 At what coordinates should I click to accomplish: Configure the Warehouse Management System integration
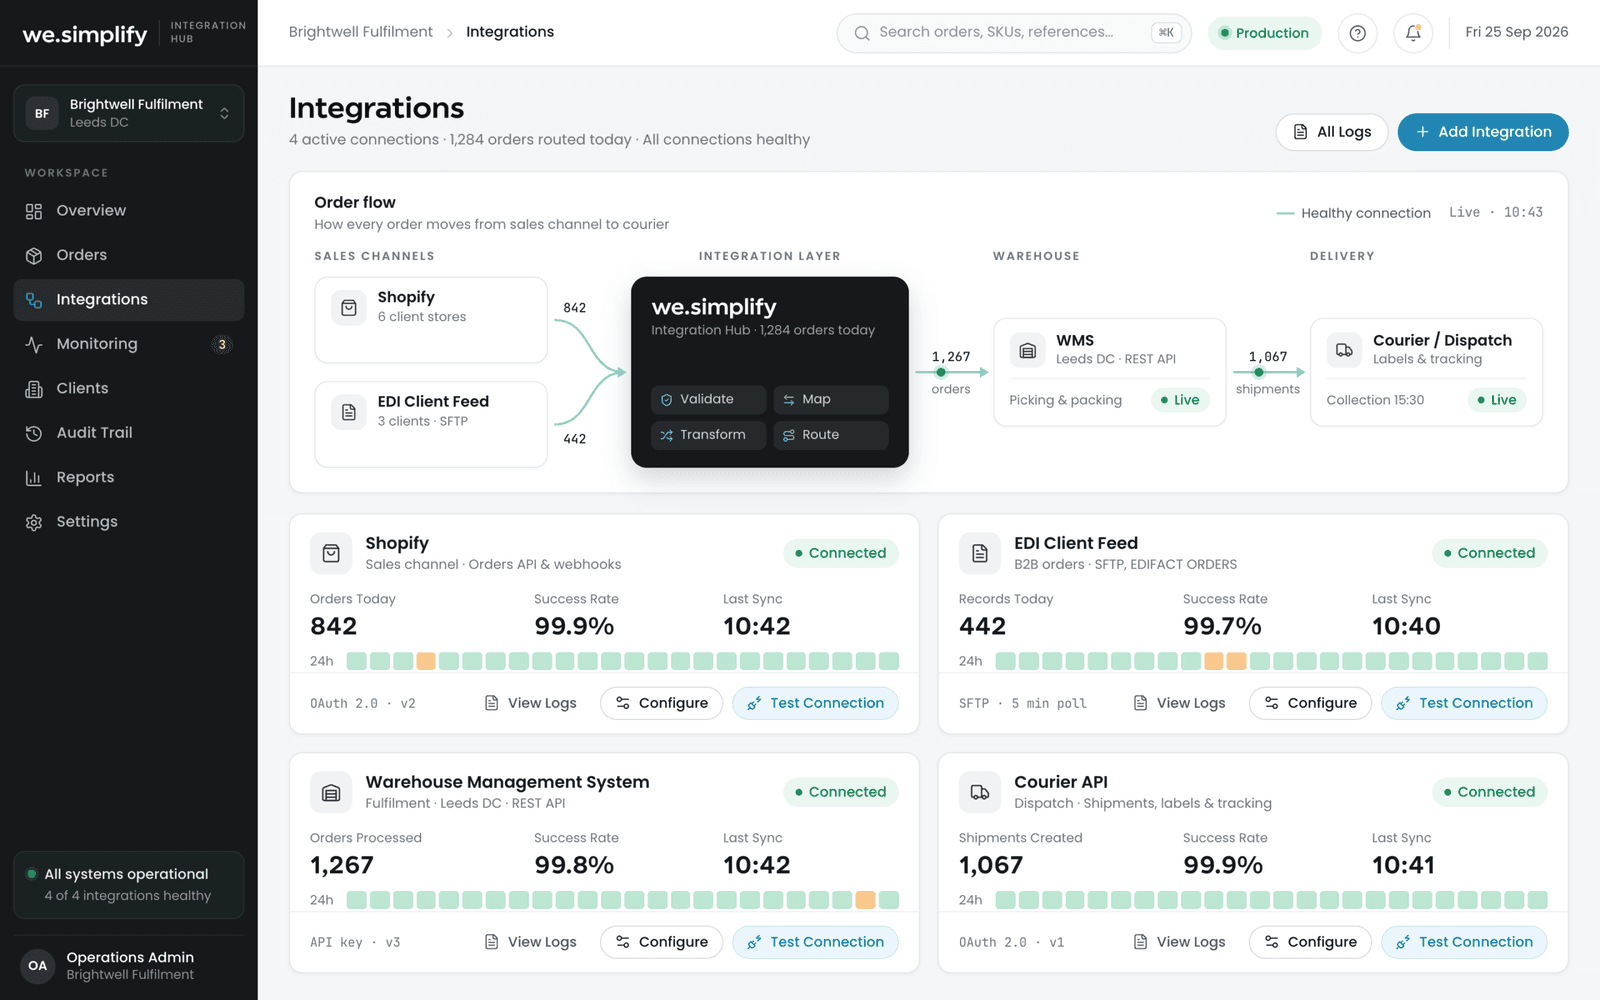(x=661, y=942)
